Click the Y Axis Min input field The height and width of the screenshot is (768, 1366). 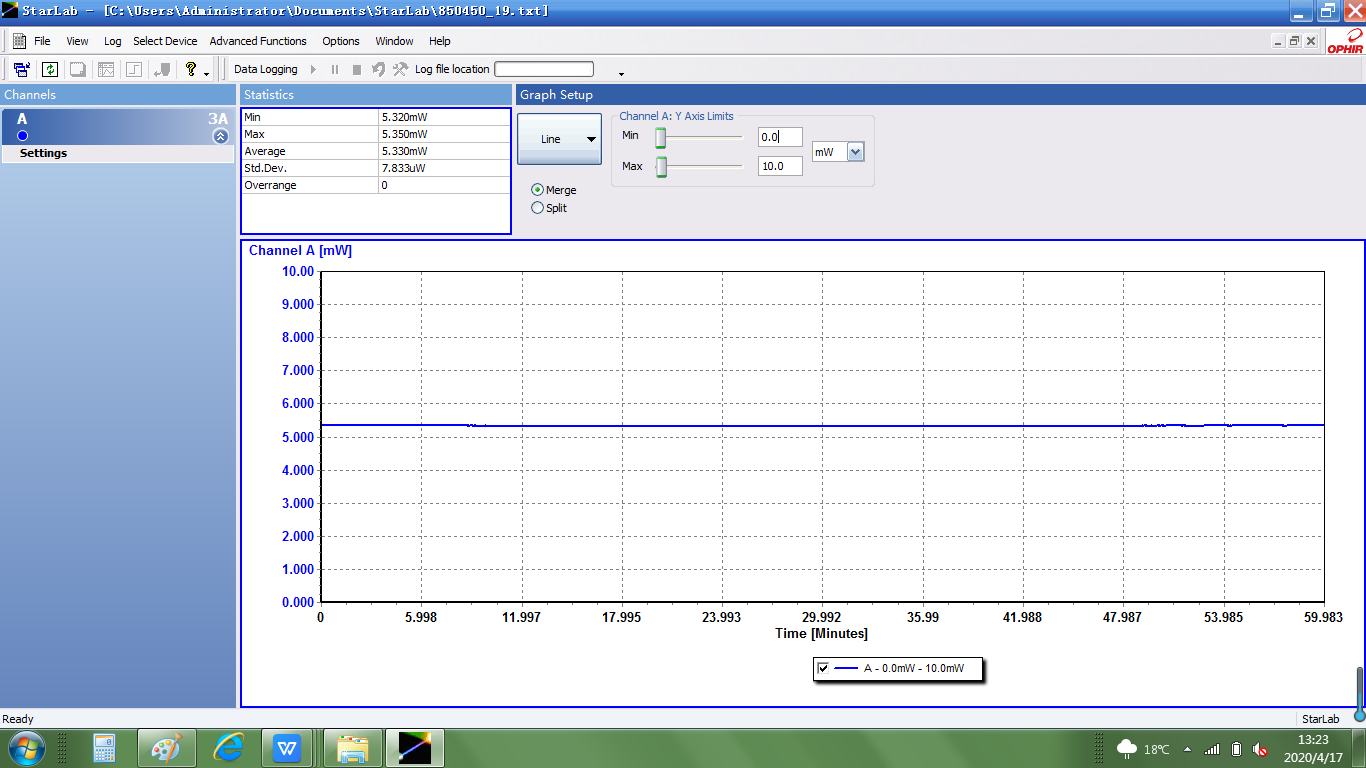(x=779, y=136)
